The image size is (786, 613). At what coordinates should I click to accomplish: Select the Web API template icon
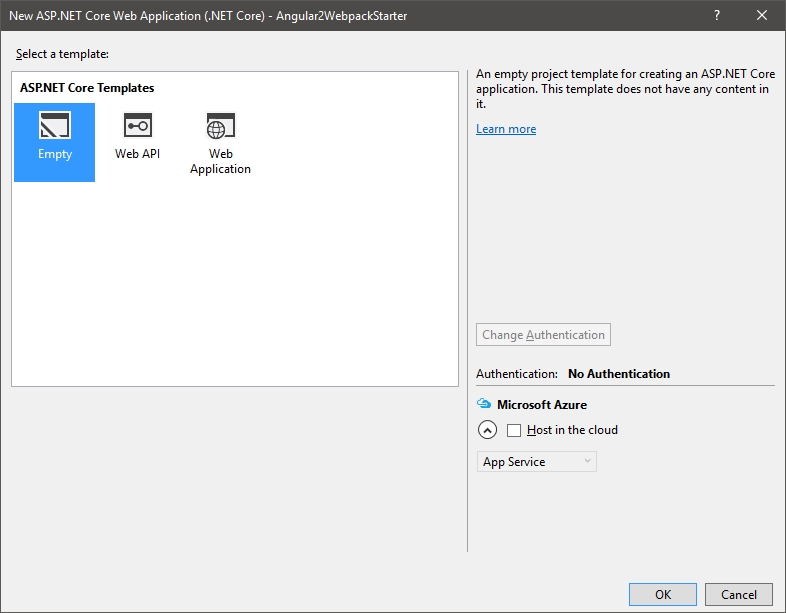(x=137, y=125)
